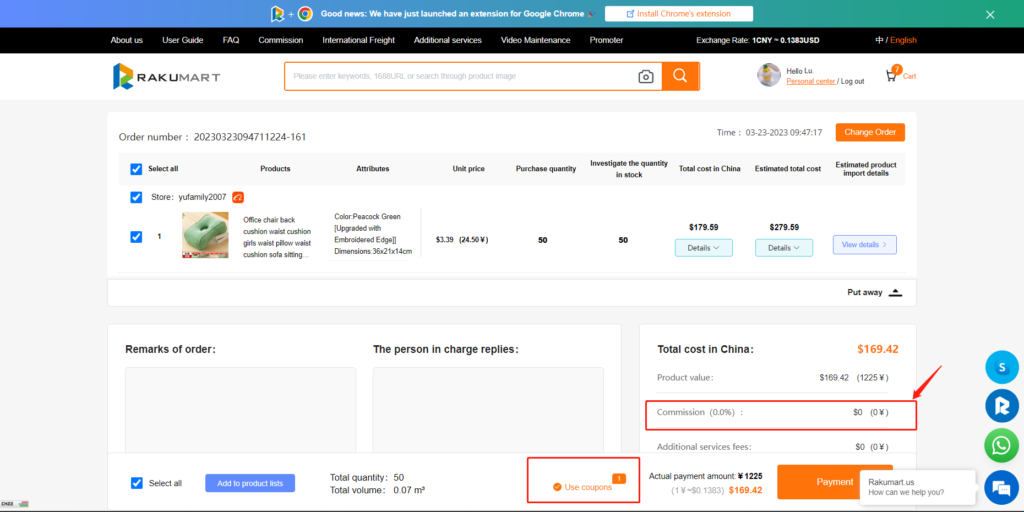Screen dimensions: 1024x512
Task: Switch language to English
Action: pos(903,40)
